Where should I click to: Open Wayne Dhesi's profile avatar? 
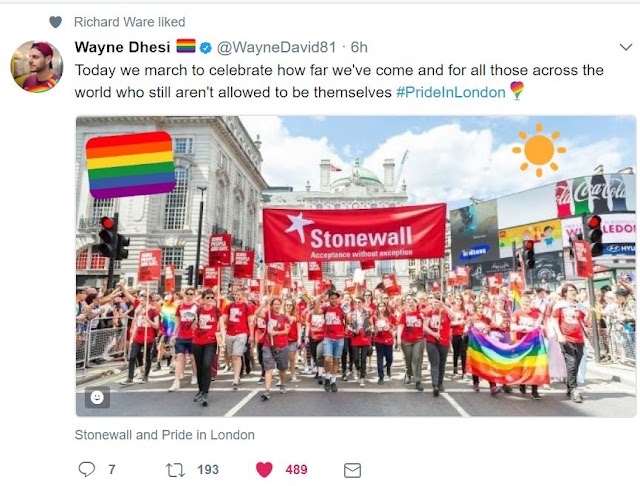[37, 66]
